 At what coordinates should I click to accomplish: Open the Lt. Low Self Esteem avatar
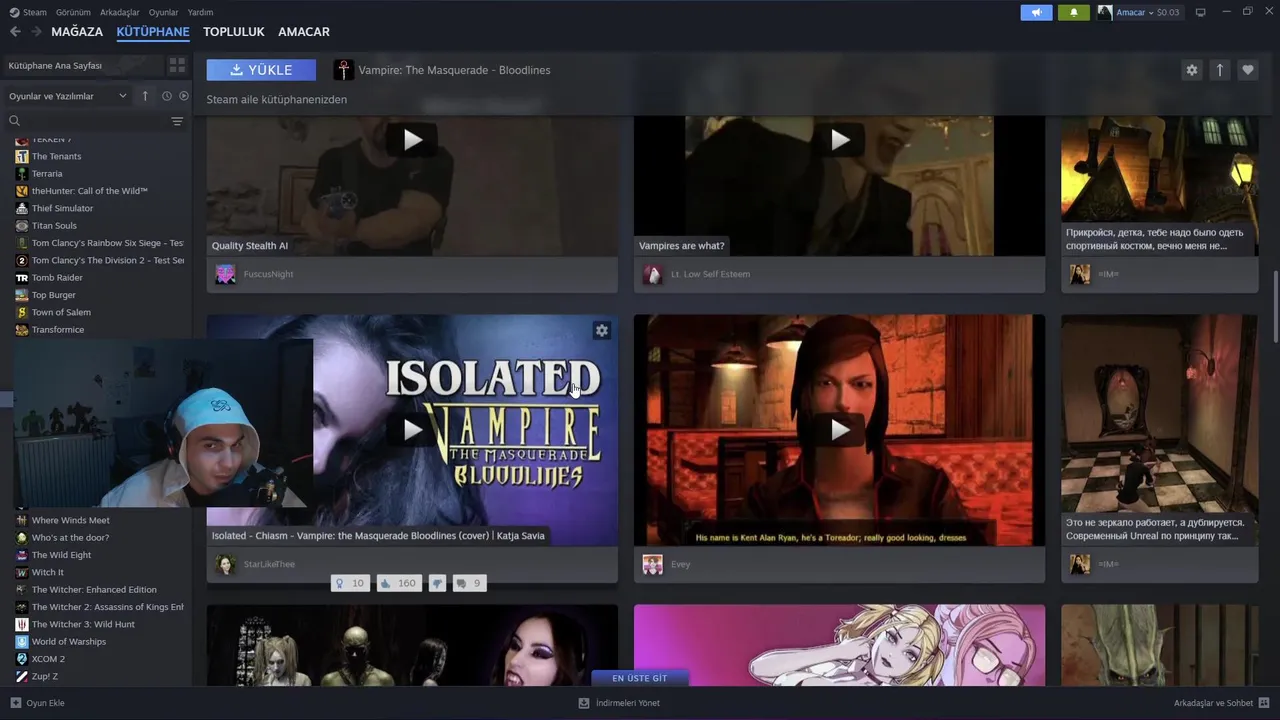(x=653, y=274)
